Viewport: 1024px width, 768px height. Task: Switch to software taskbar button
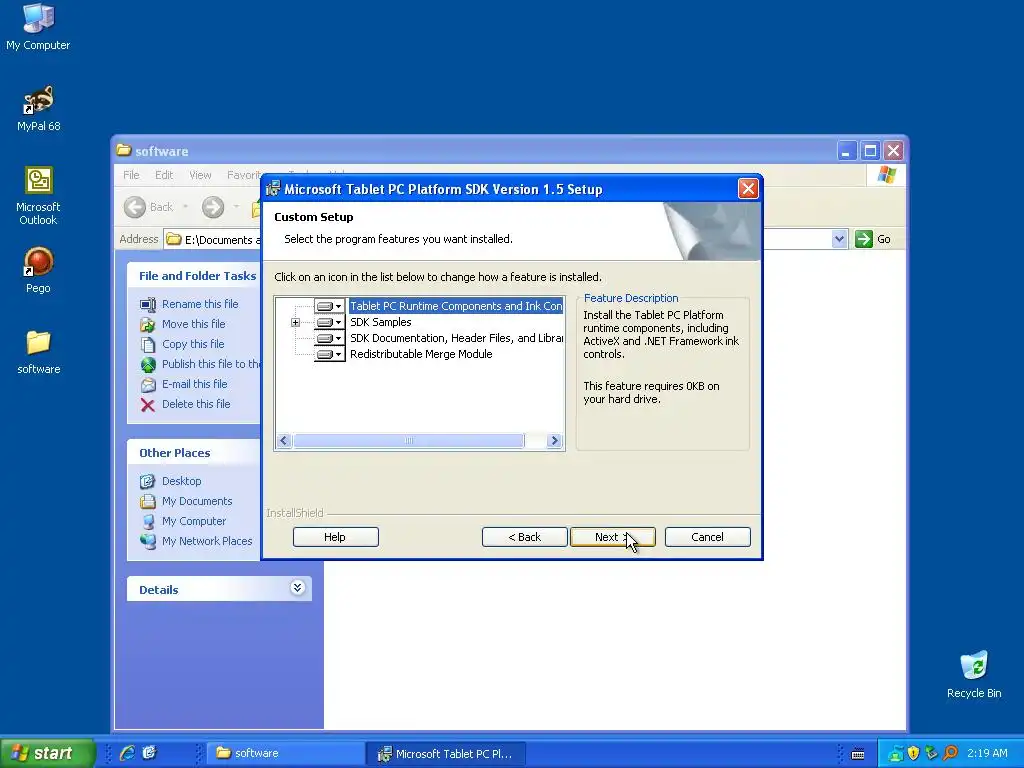point(285,753)
